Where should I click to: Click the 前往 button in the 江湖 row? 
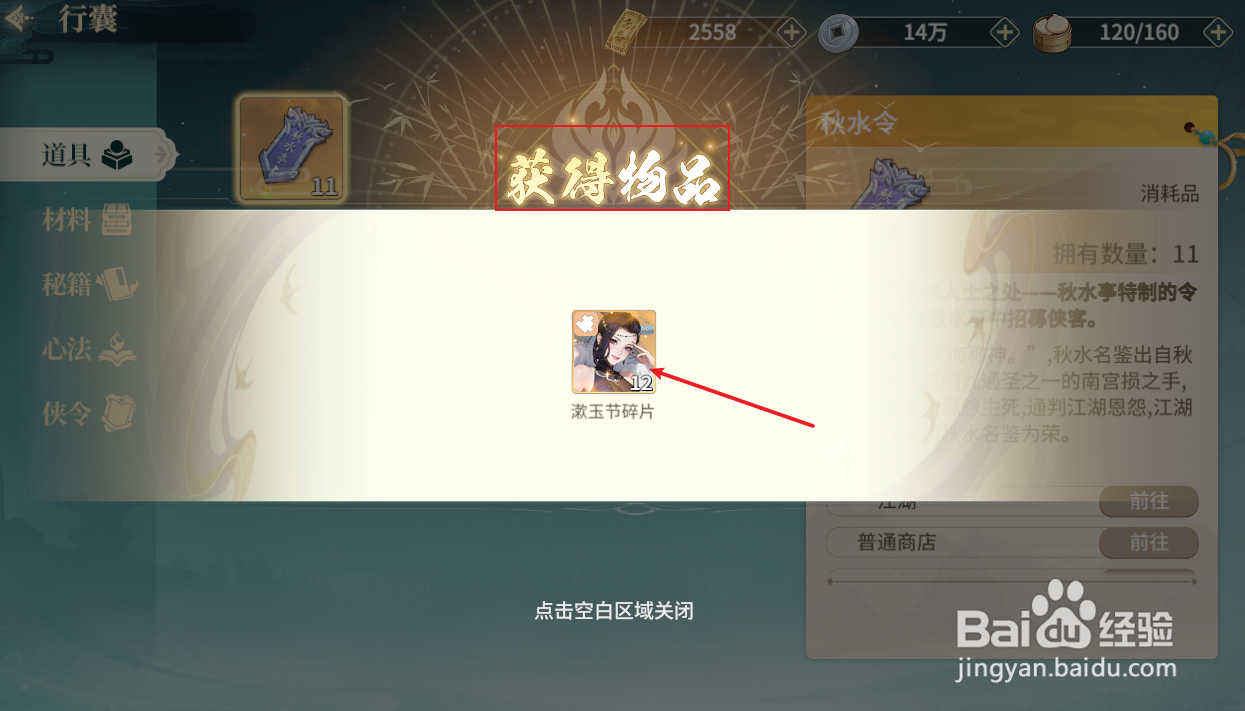(1149, 501)
